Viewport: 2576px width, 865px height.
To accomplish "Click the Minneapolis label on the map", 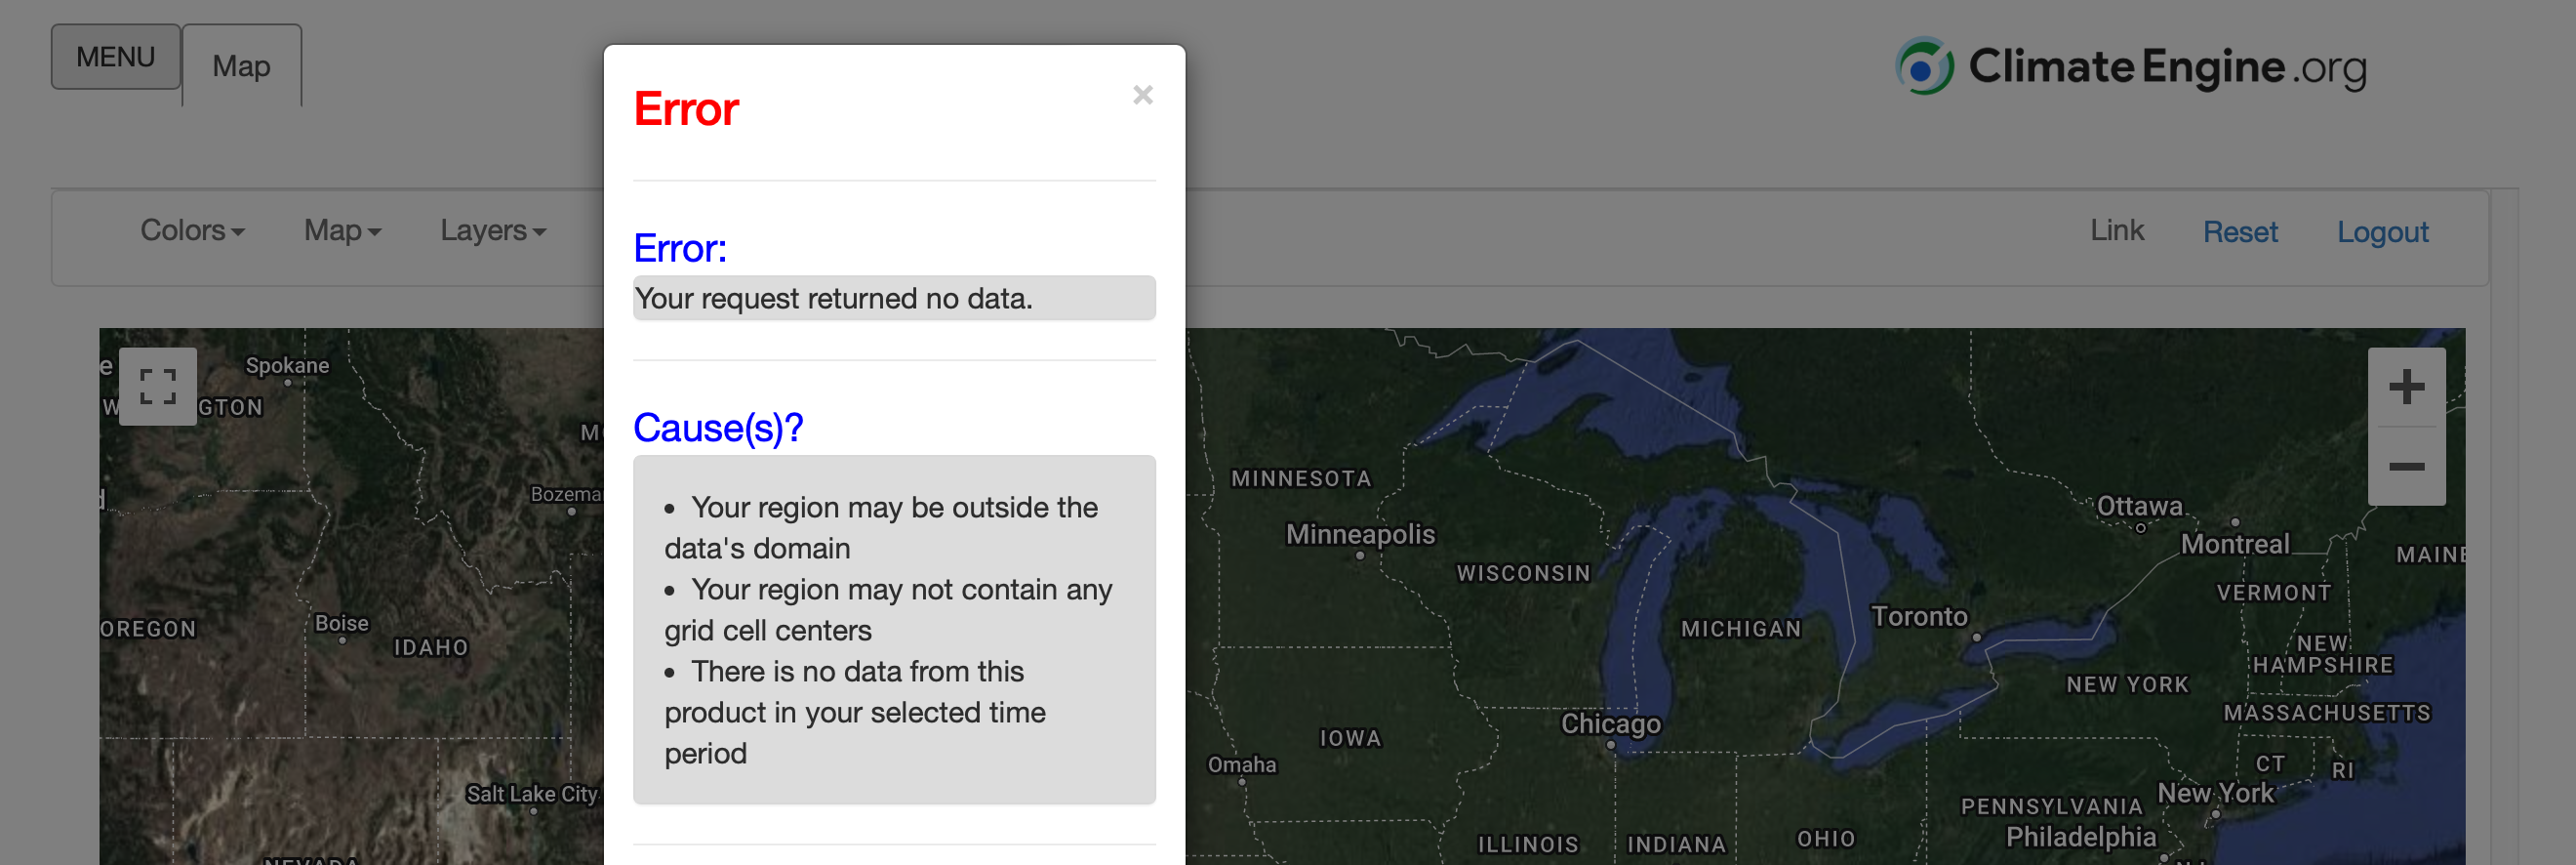I will click(1359, 534).
